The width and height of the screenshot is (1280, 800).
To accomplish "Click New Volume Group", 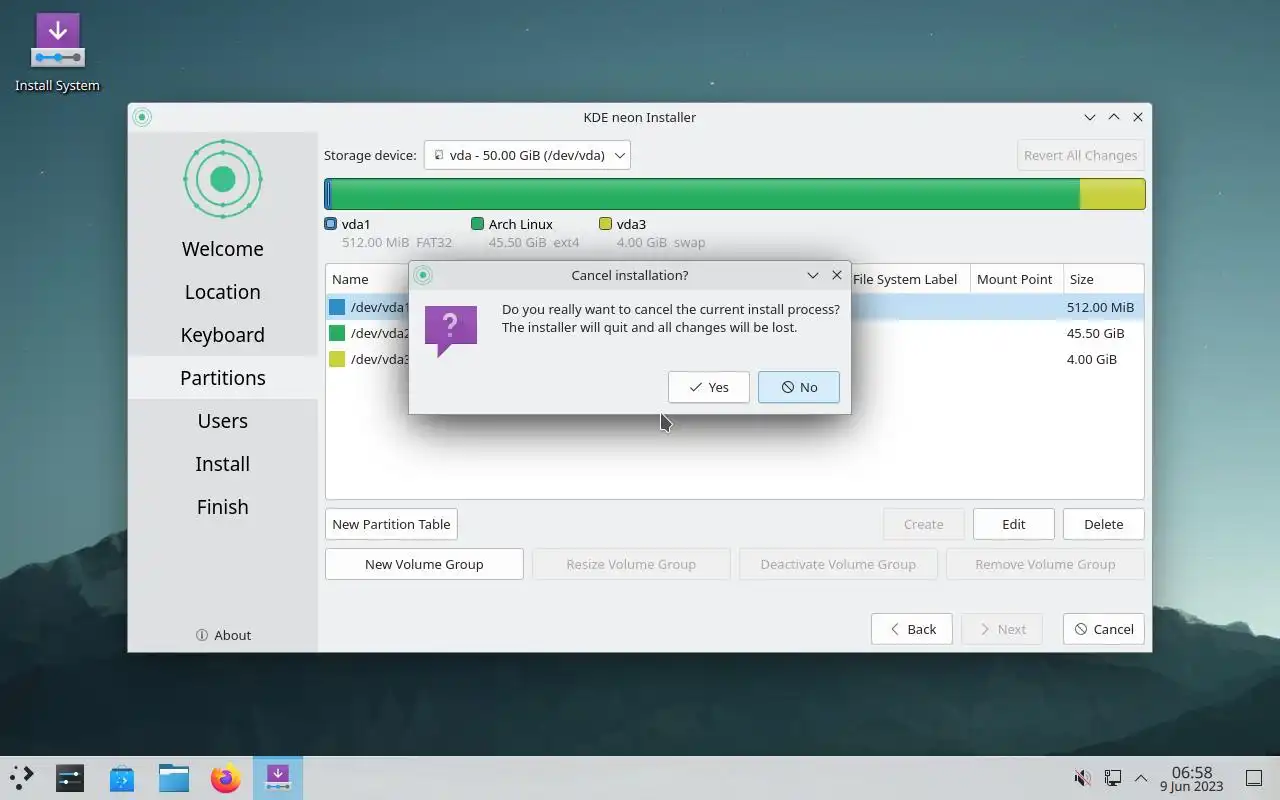I will click(x=424, y=564).
